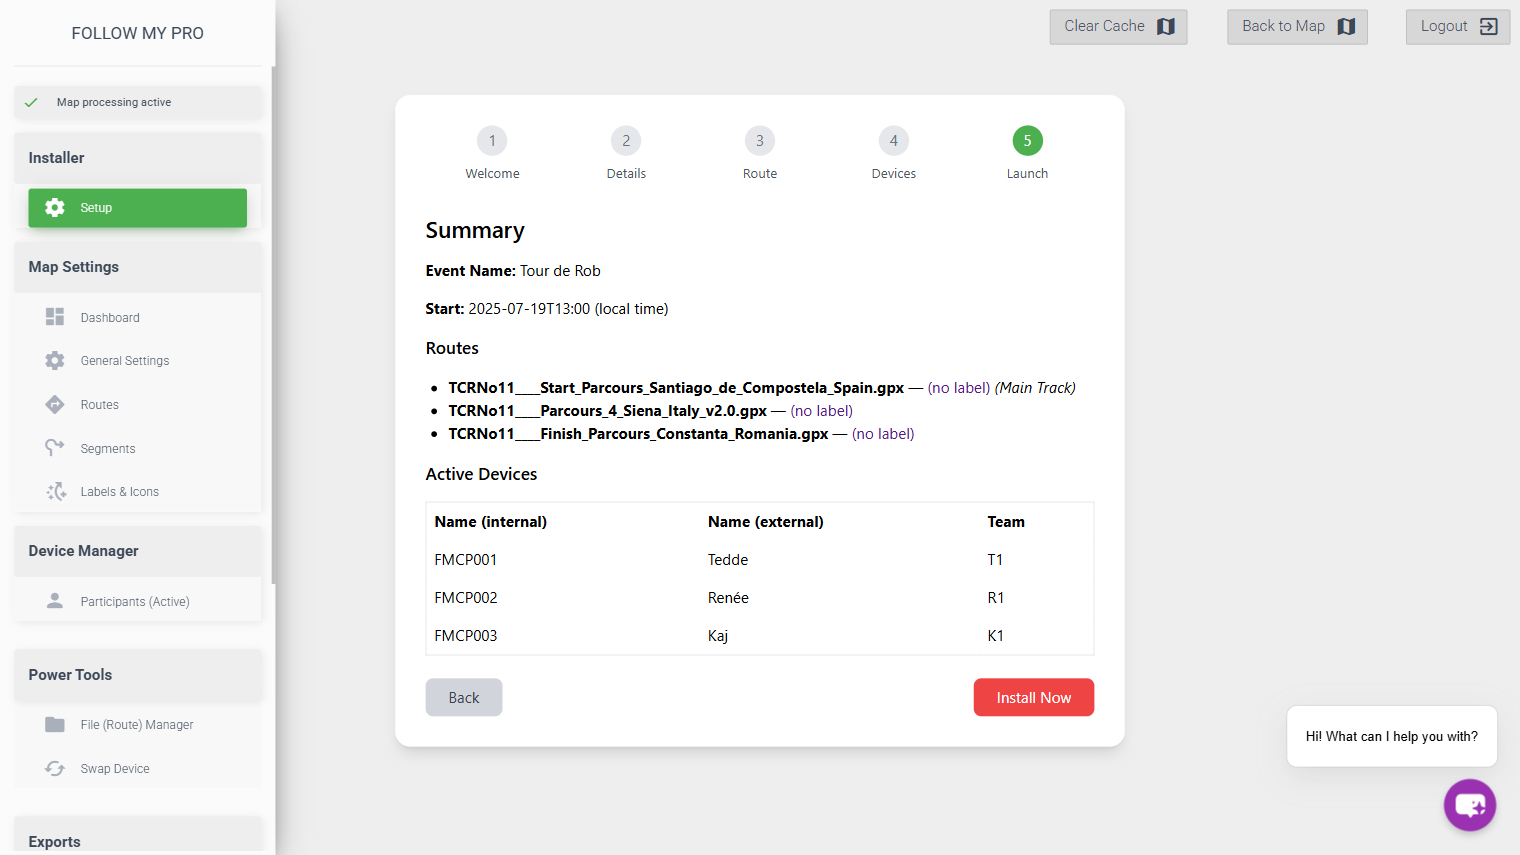Log out using the Logout button
The image size is (1520, 855).
tap(1457, 27)
